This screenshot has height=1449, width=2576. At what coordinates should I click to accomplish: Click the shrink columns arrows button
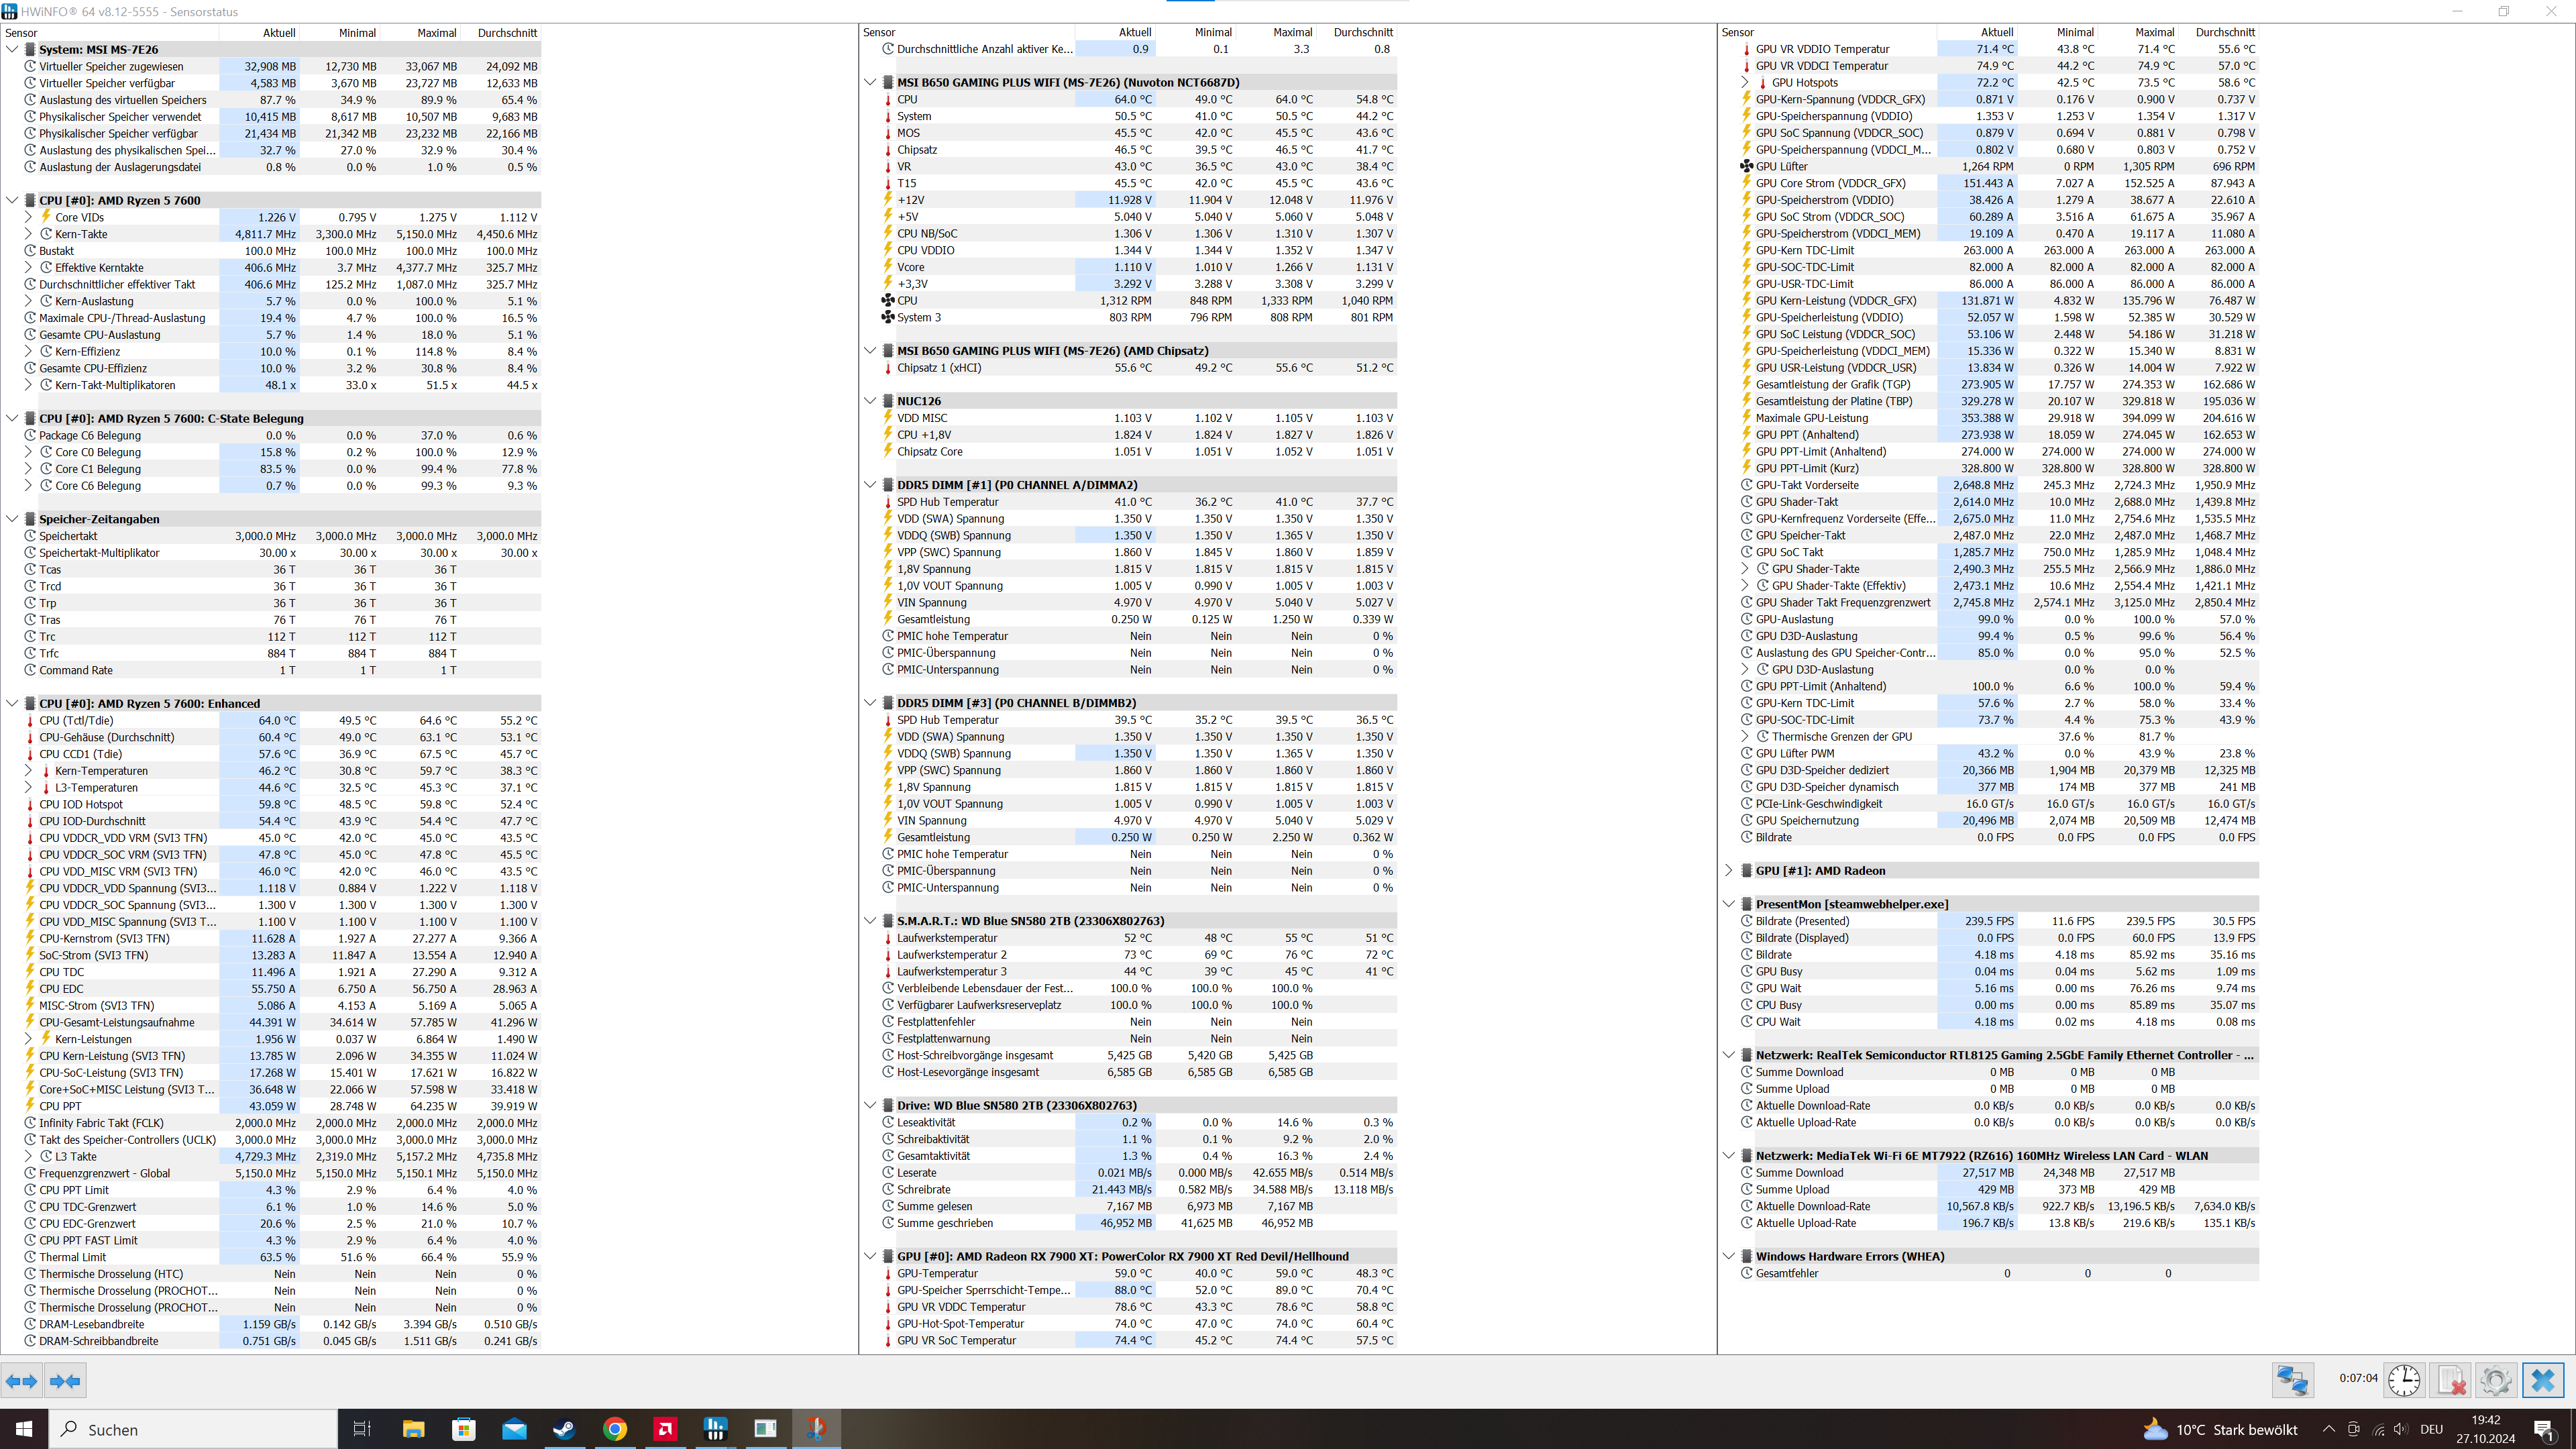[65, 1381]
